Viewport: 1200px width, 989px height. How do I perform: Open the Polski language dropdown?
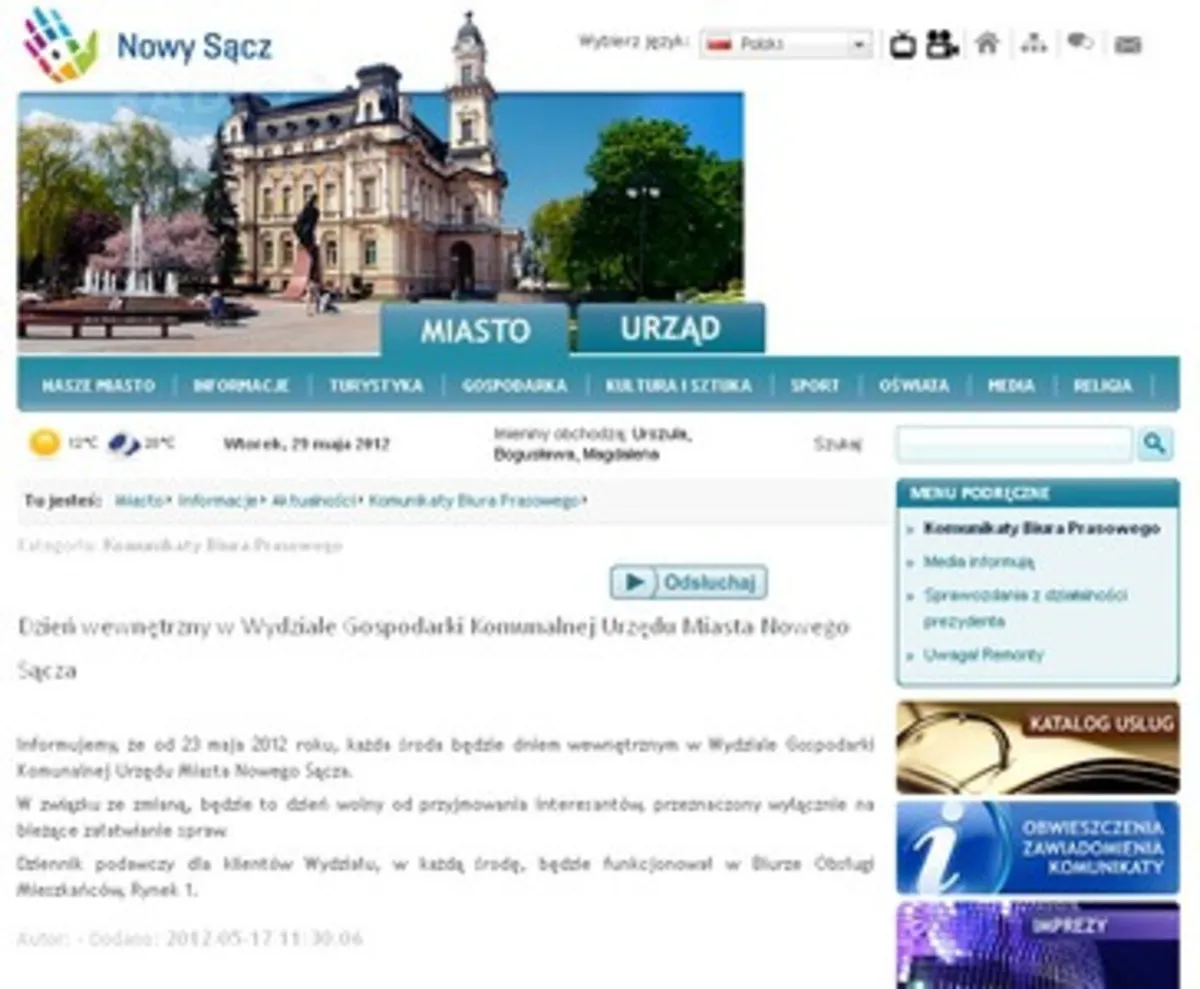click(x=785, y=44)
